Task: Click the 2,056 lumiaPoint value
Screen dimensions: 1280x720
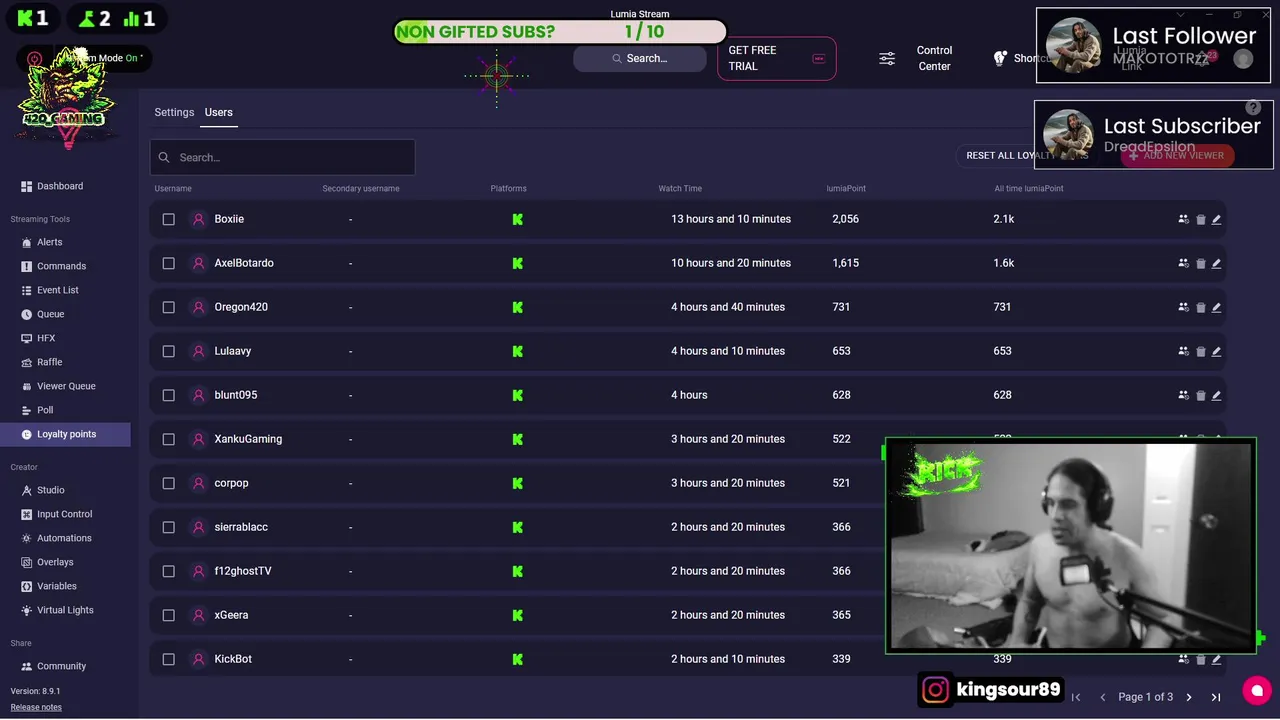Action: 845,219
